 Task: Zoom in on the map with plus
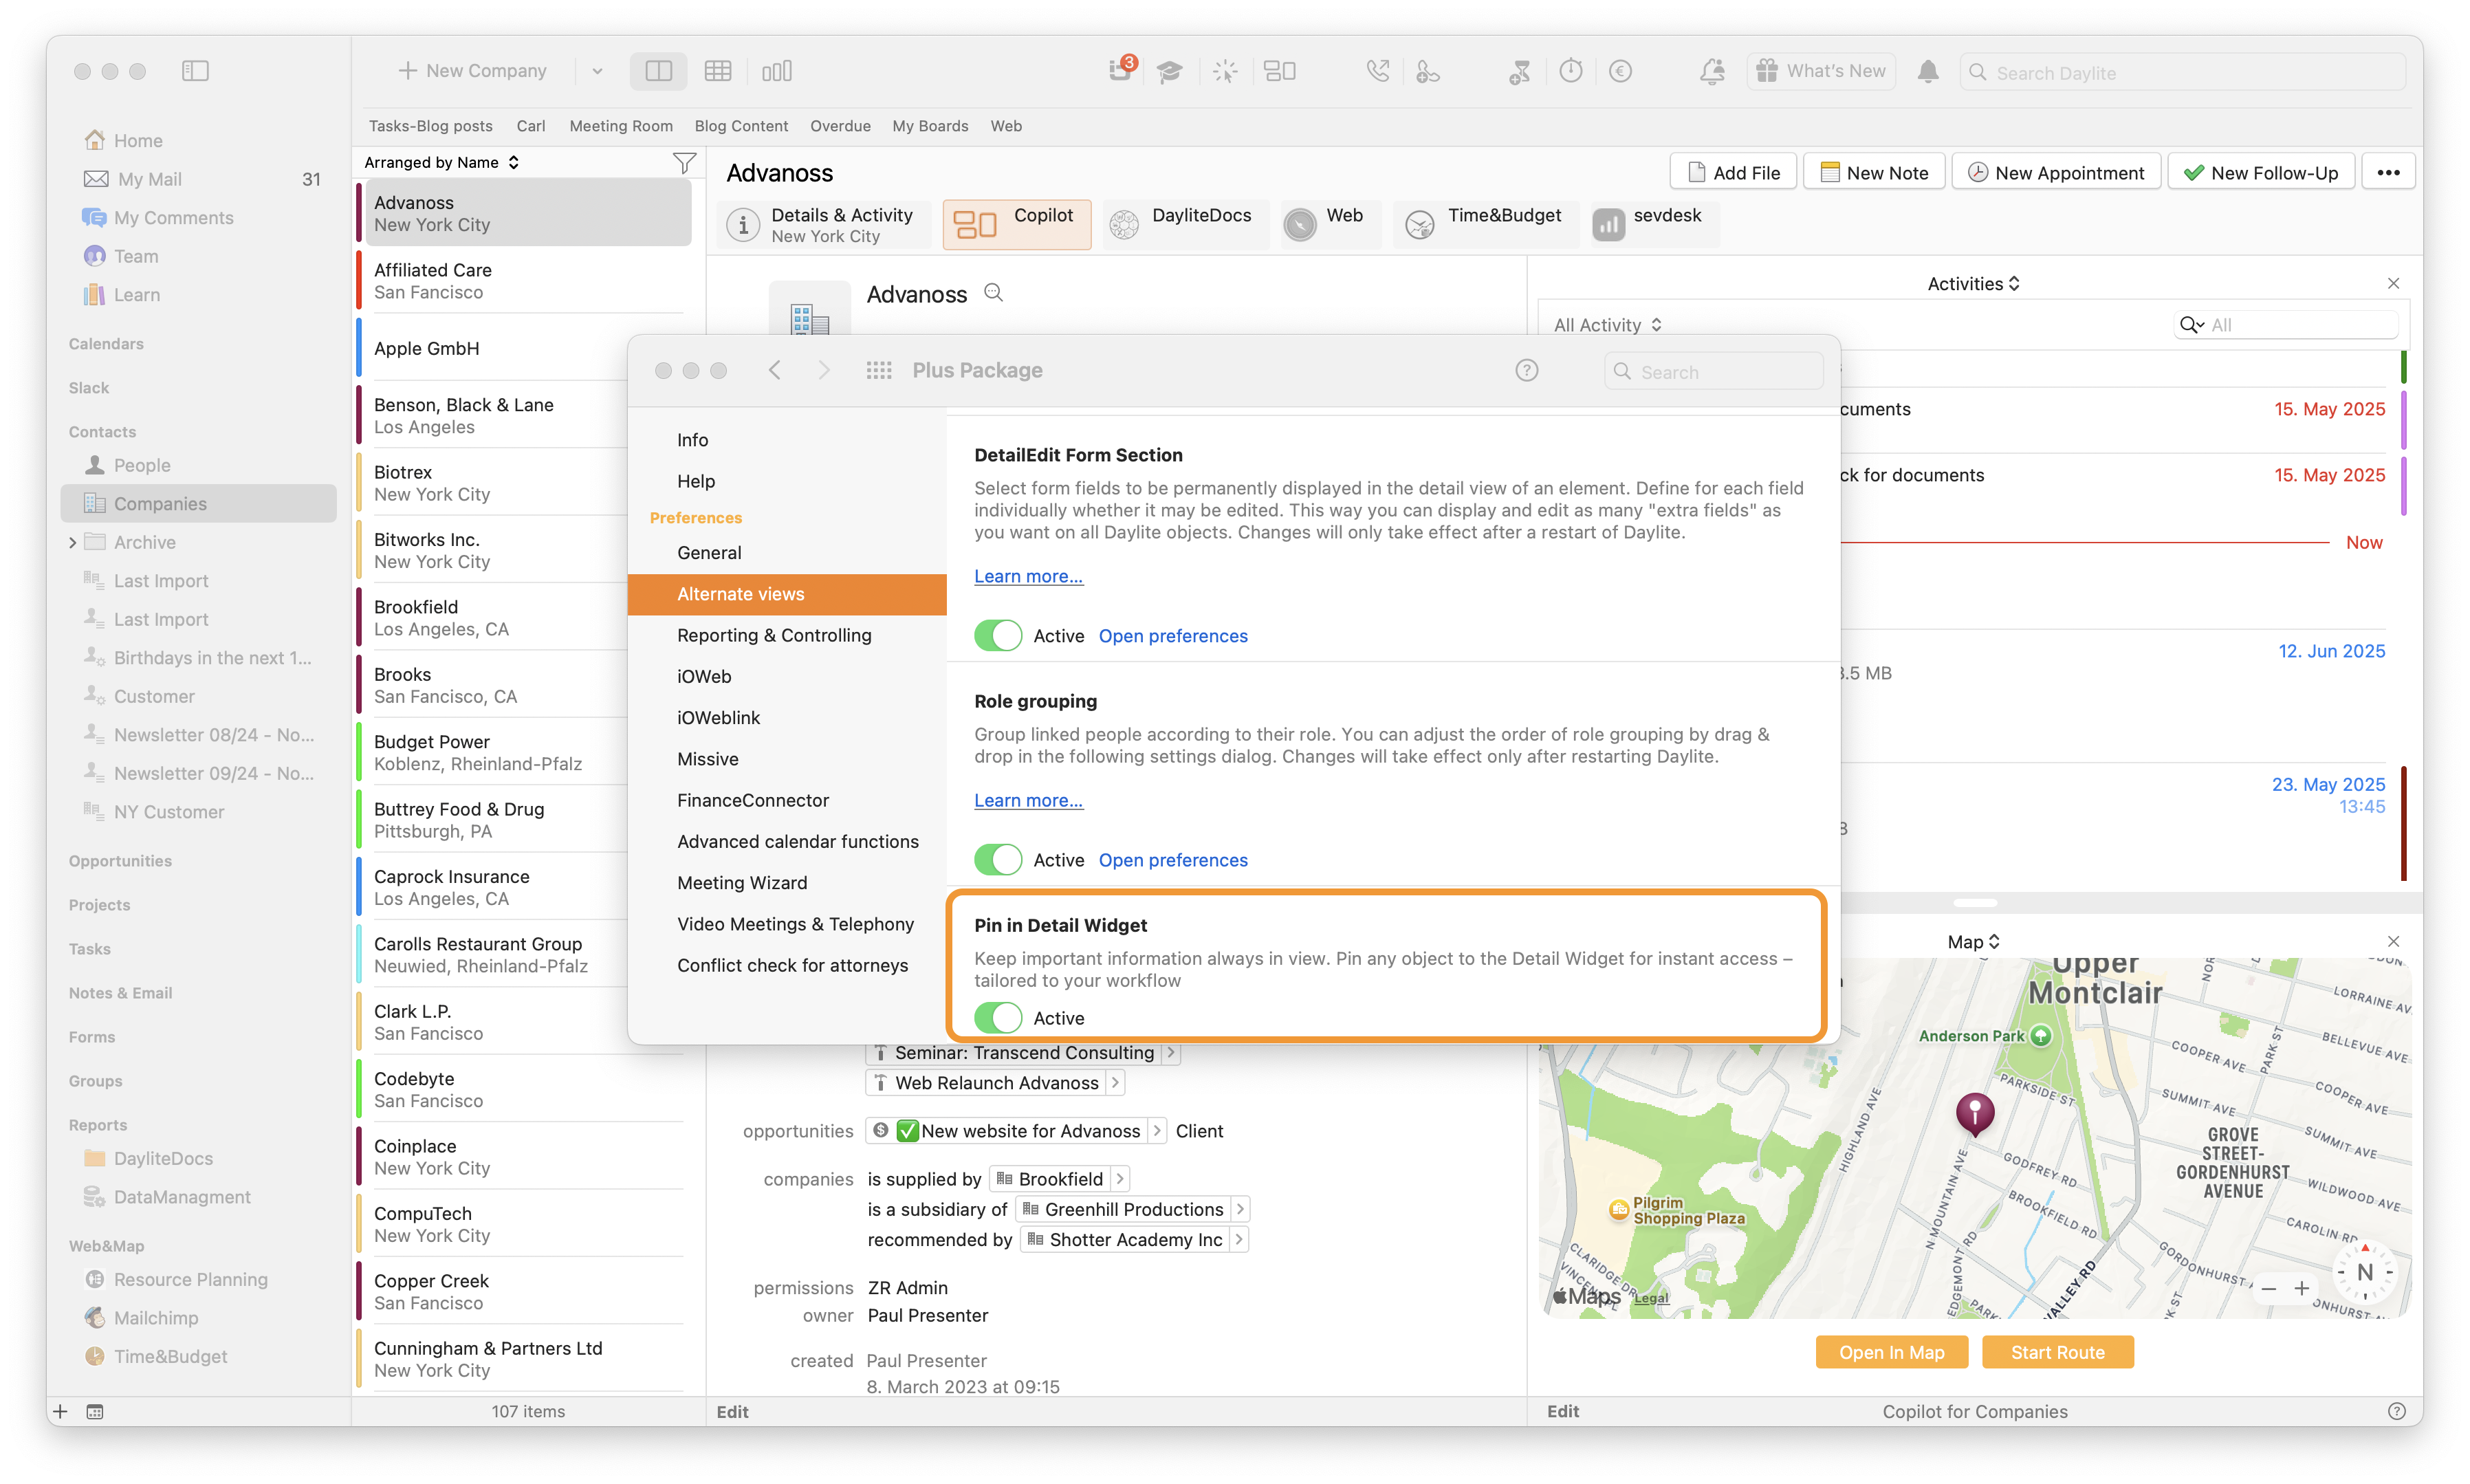[x=2301, y=1289]
